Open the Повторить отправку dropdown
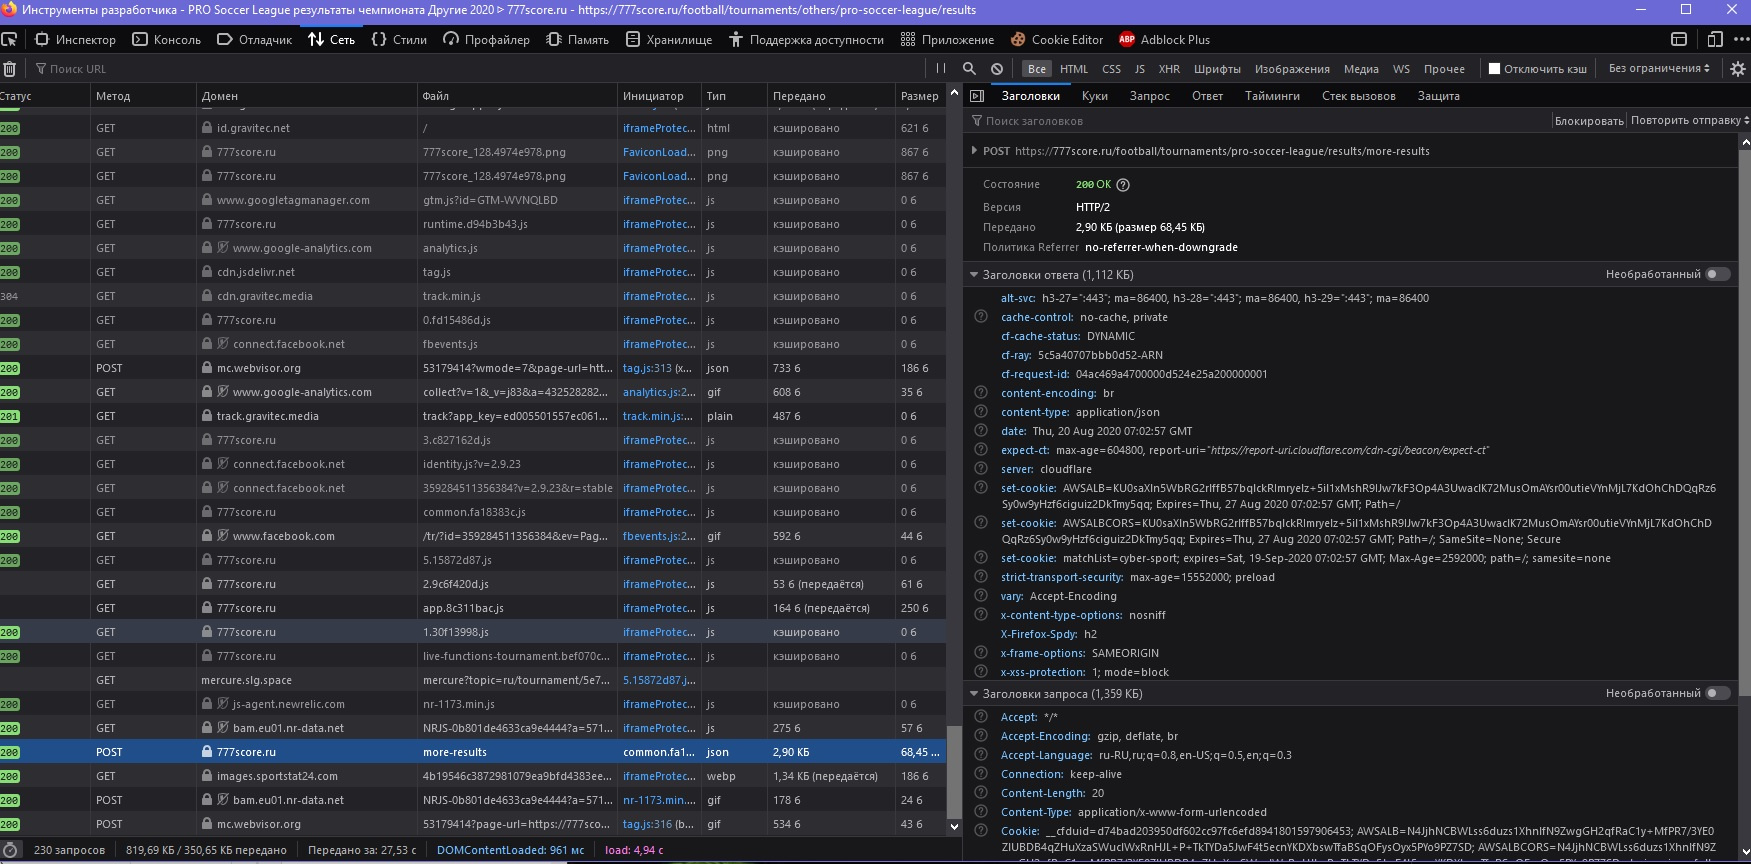 click(1689, 121)
